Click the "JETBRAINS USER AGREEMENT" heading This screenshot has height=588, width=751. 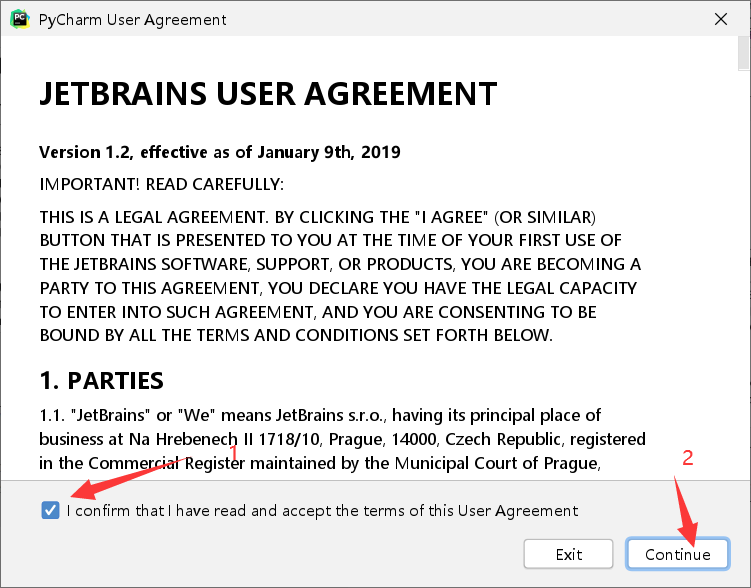tap(268, 93)
